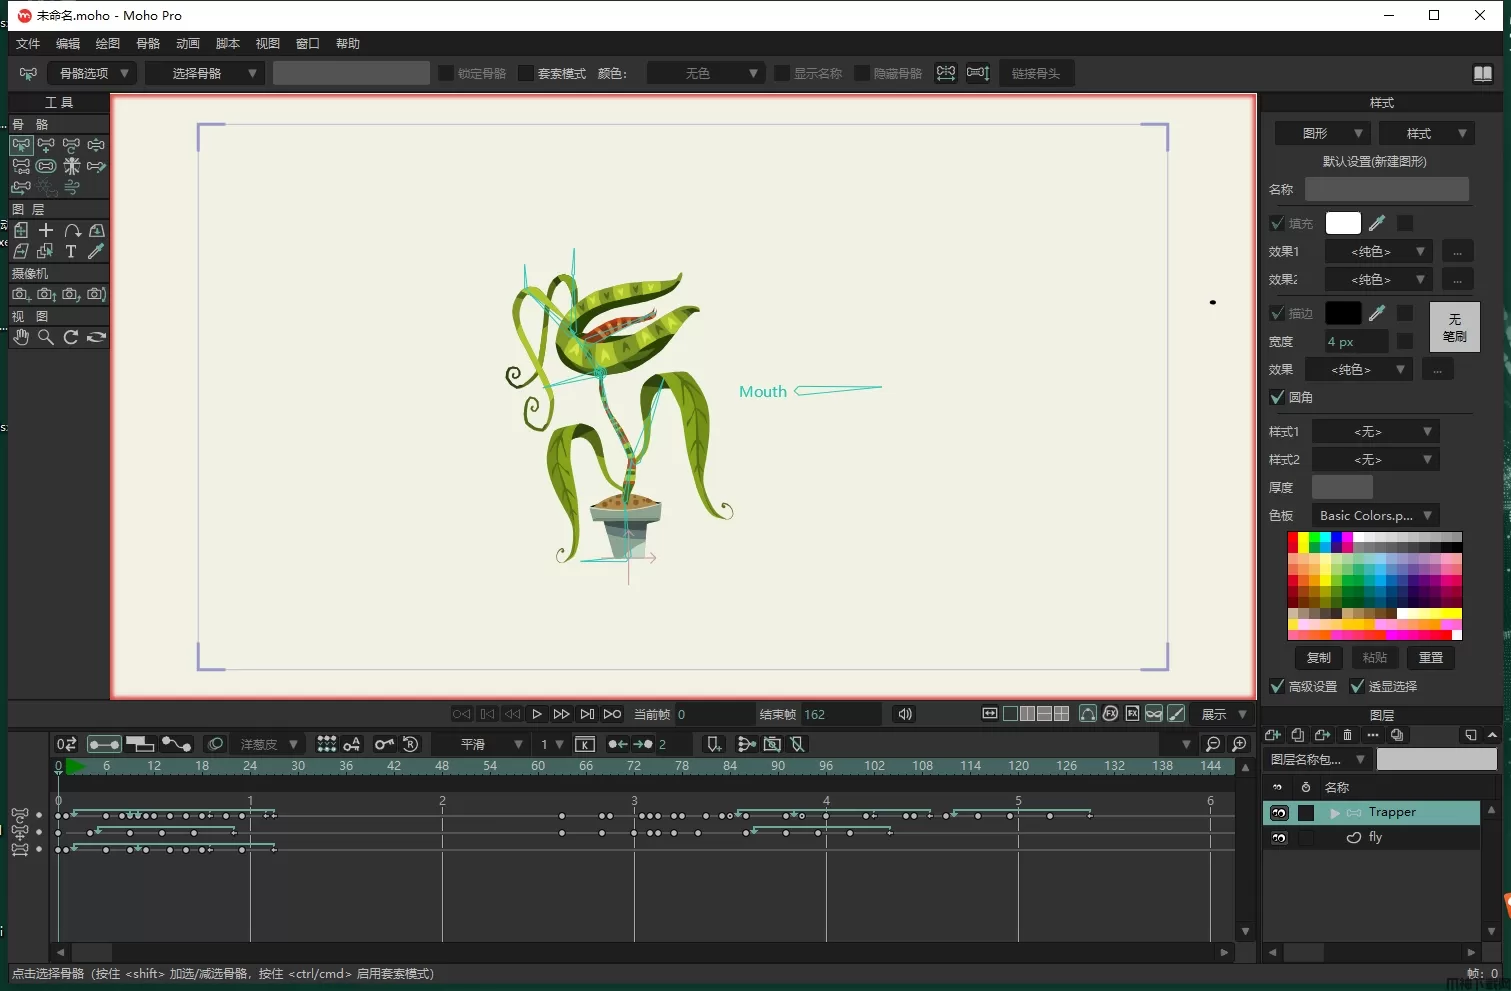This screenshot has height=991, width=1511.
Task: Click the delete layer trash icon
Action: 1347,735
